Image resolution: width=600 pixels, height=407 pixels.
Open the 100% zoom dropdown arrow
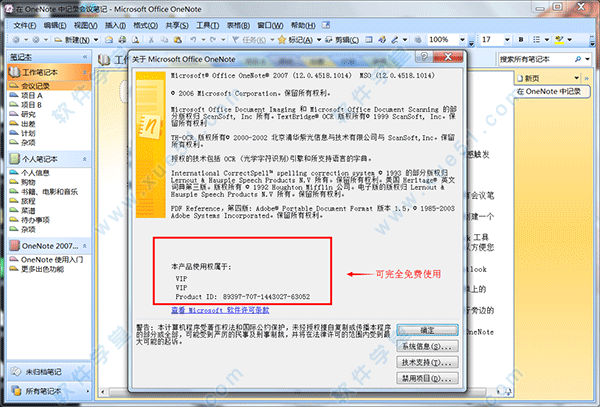pyautogui.click(x=462, y=39)
